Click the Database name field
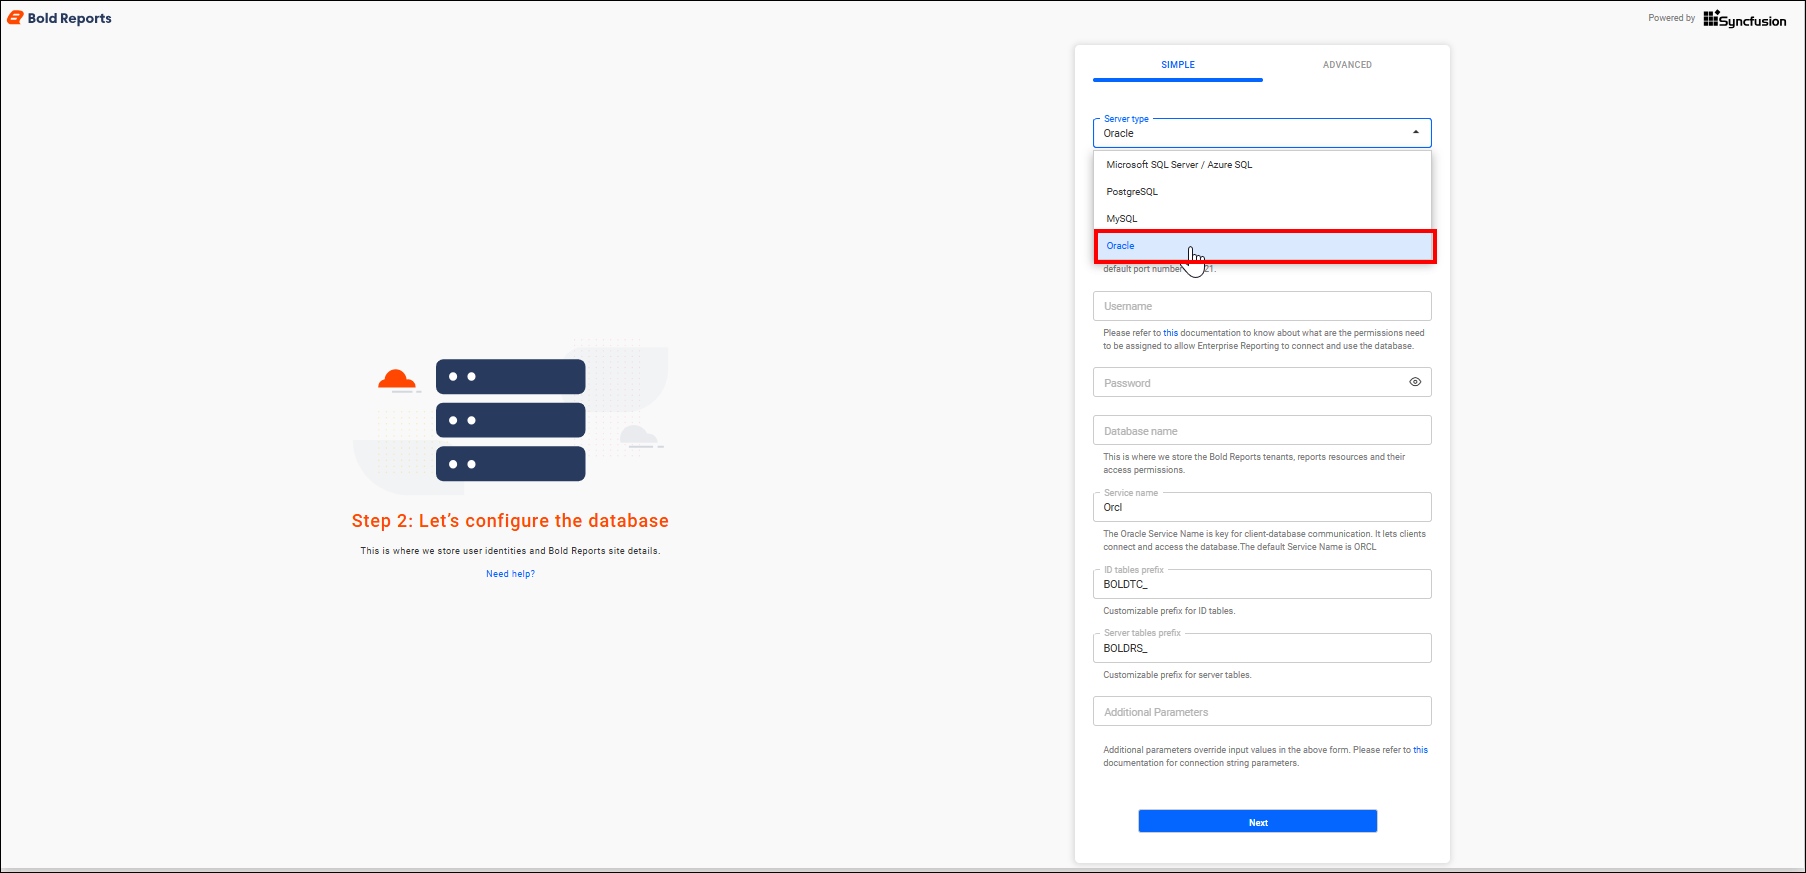Viewport: 1806px width, 873px height. pos(1262,431)
